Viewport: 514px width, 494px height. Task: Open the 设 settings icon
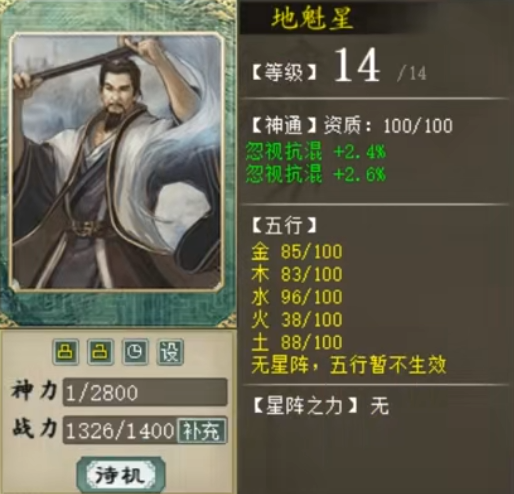(x=170, y=352)
